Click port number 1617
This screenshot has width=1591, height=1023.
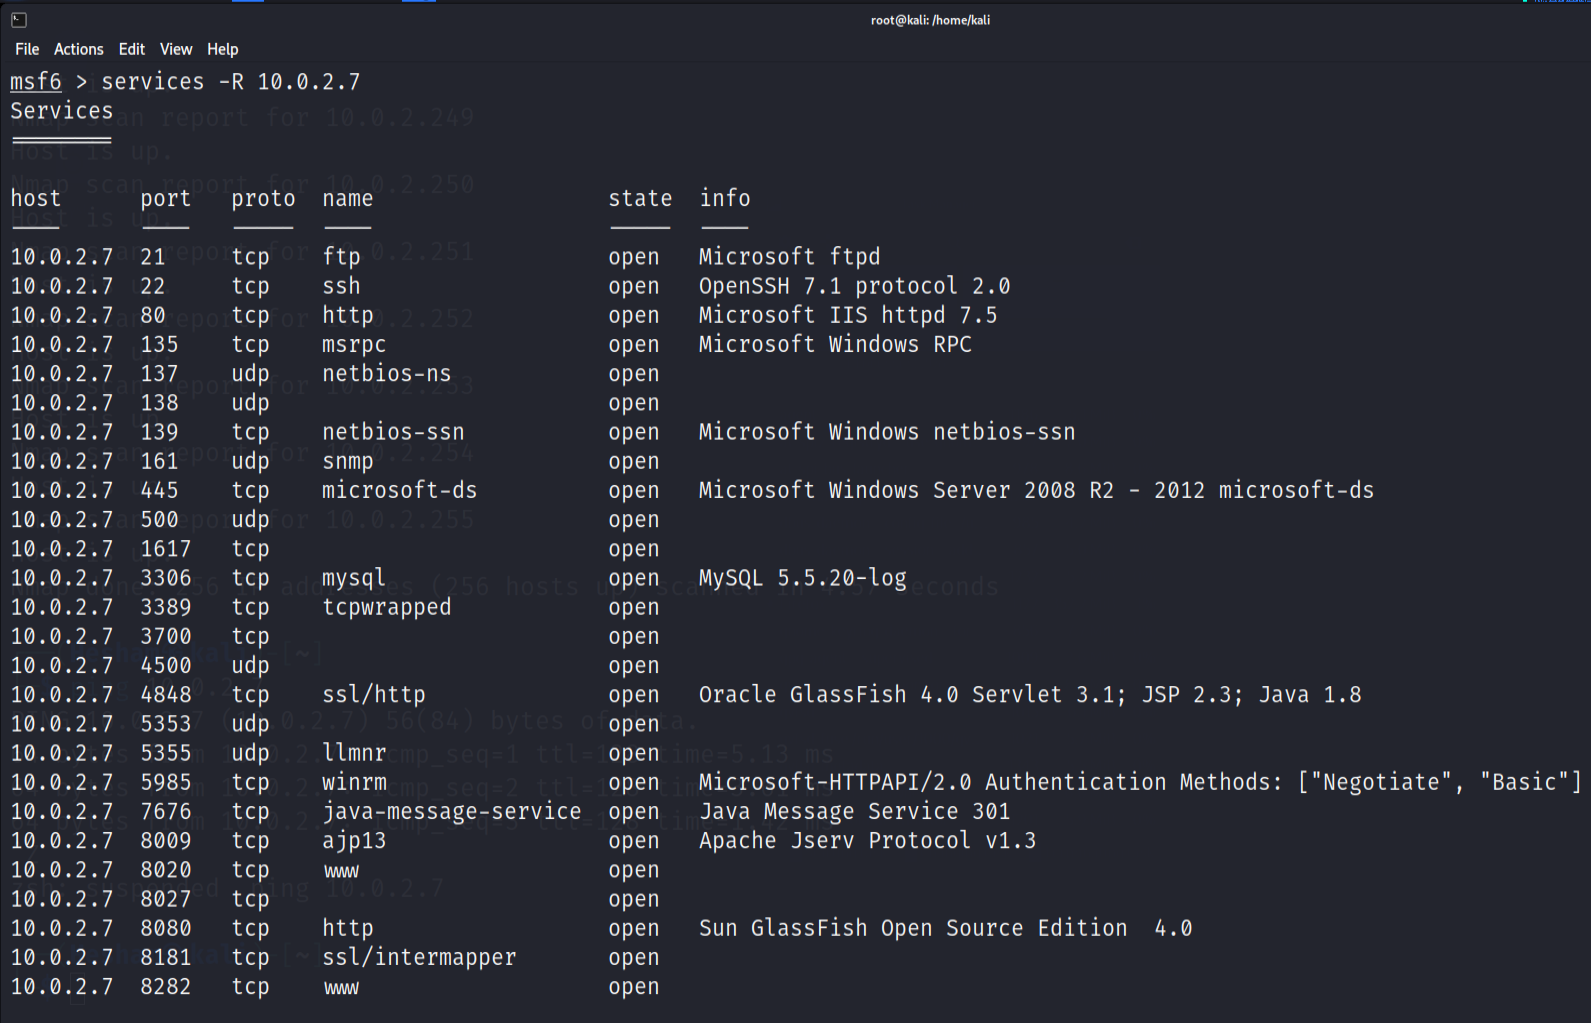166,549
